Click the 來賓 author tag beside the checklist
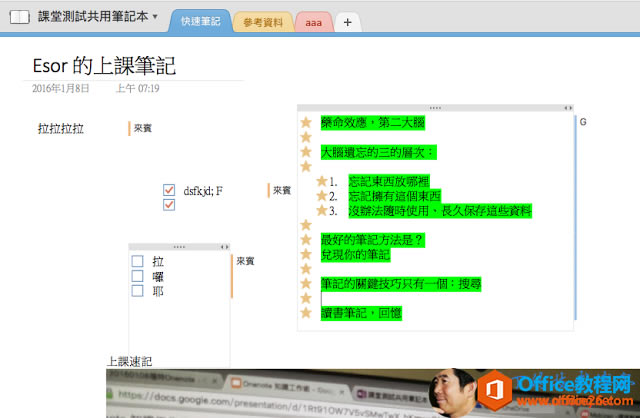640x418 pixels. coord(245,261)
